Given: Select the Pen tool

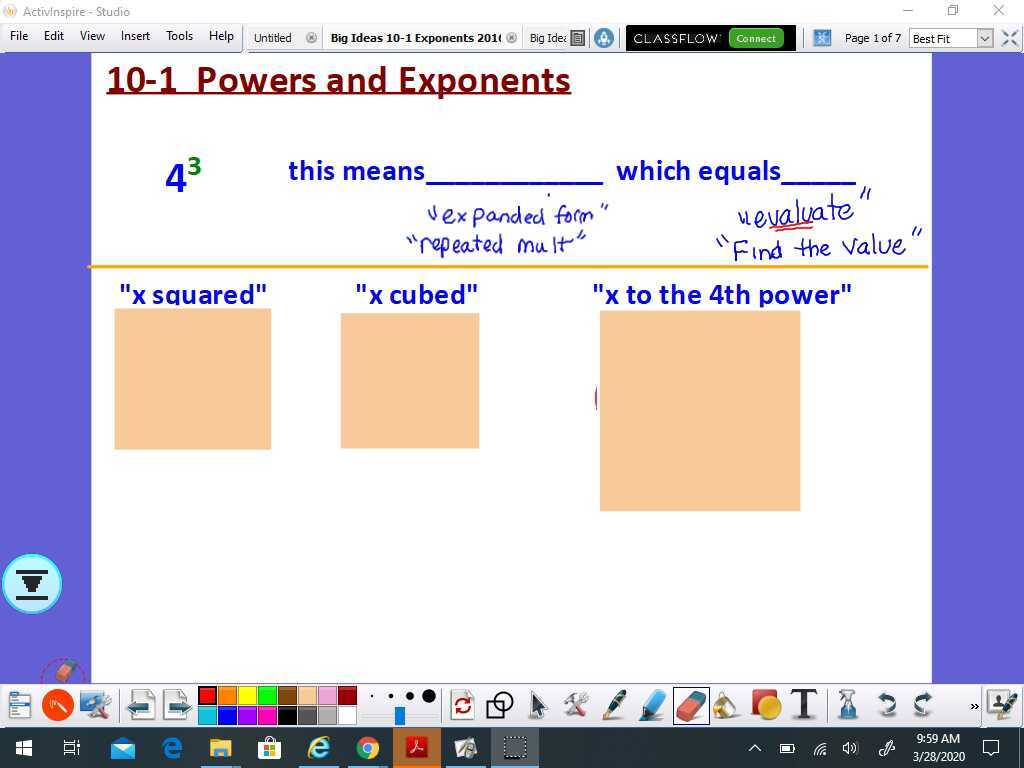Looking at the screenshot, I should coord(613,706).
